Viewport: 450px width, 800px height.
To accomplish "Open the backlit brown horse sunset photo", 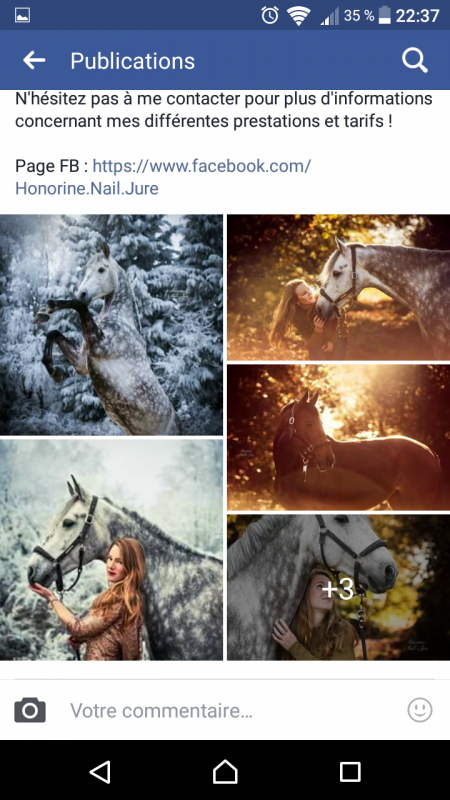I will [x=338, y=437].
